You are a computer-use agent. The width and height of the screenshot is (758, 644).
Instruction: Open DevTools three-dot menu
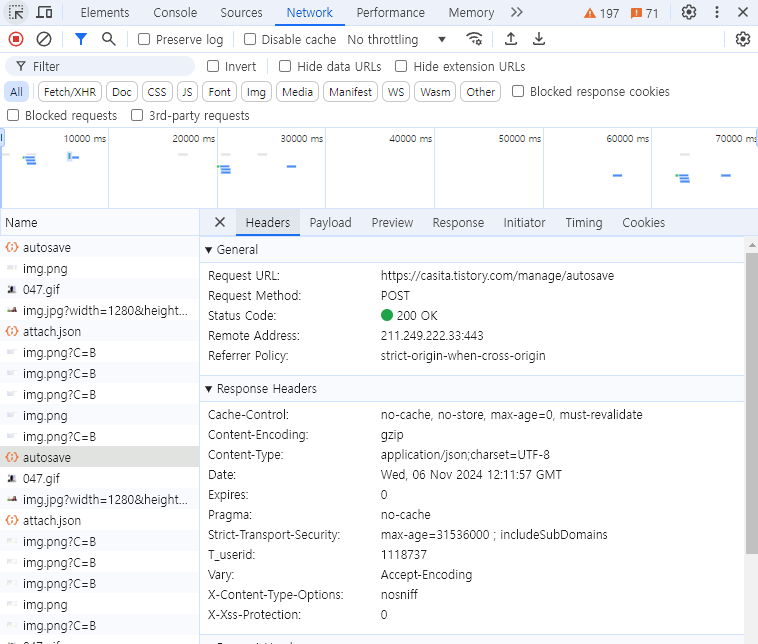pos(717,12)
